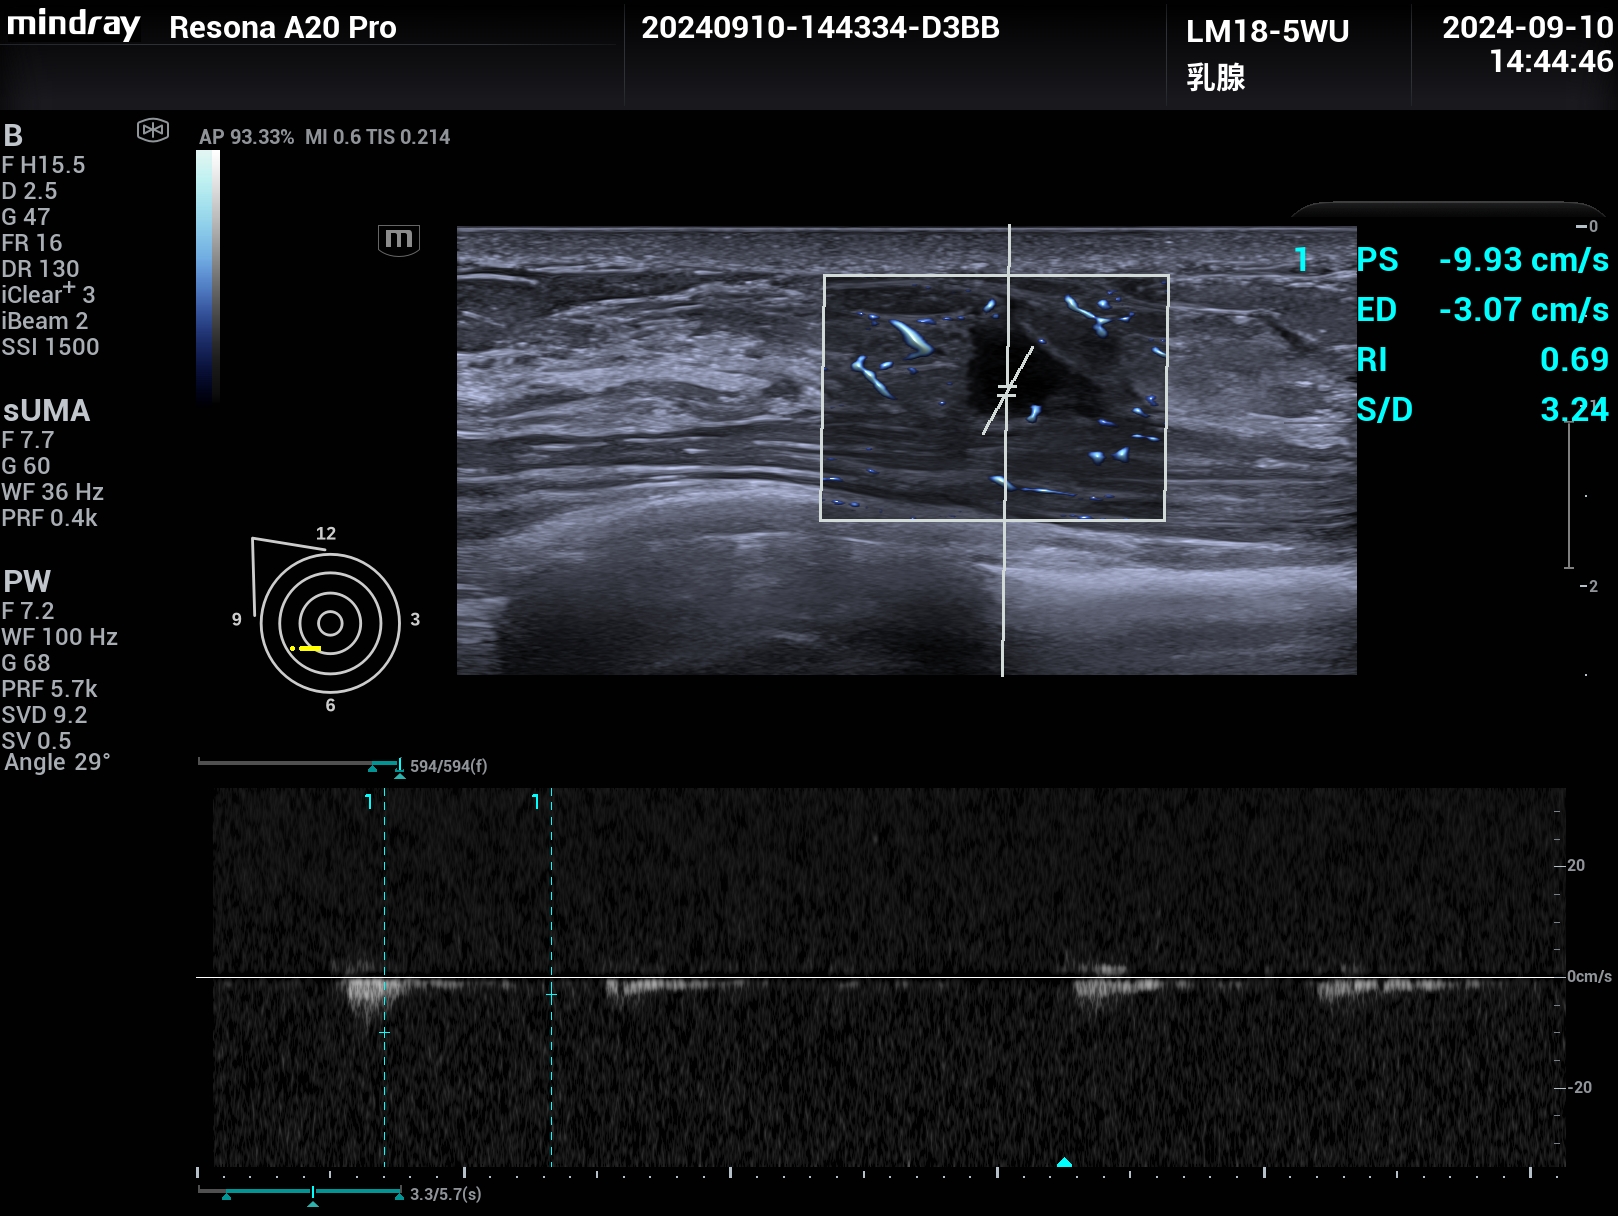This screenshot has height=1216, width=1618.
Task: Select the sUMA mode parameter heading
Action: click(46, 411)
